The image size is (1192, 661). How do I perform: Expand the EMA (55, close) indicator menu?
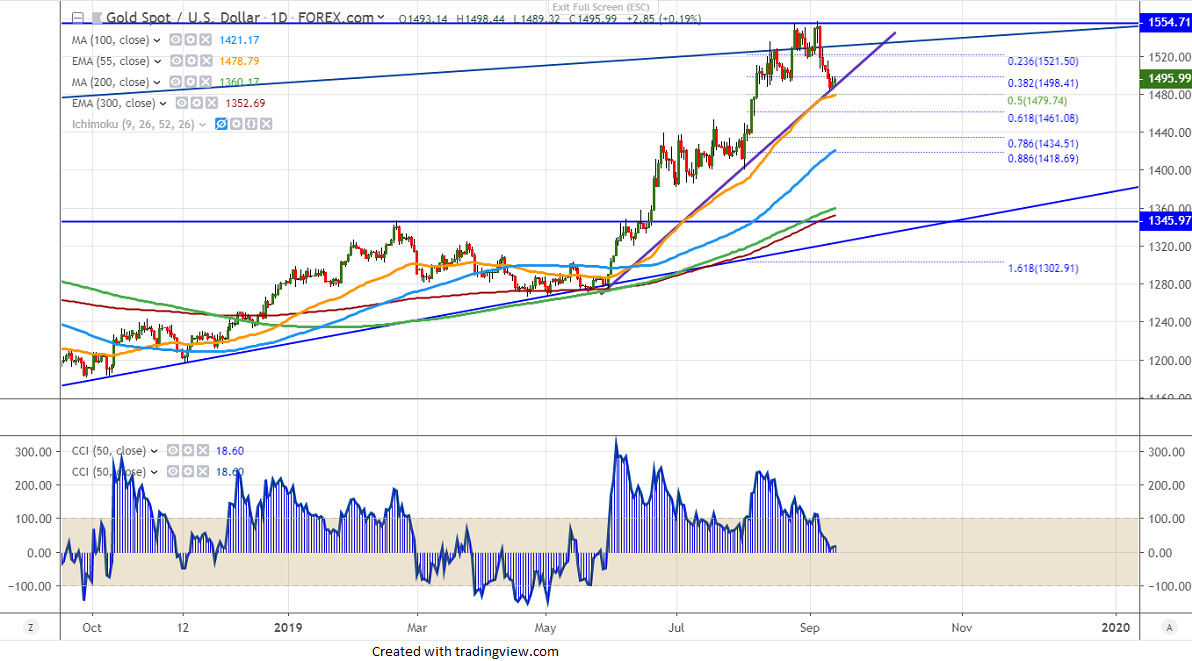[157, 62]
